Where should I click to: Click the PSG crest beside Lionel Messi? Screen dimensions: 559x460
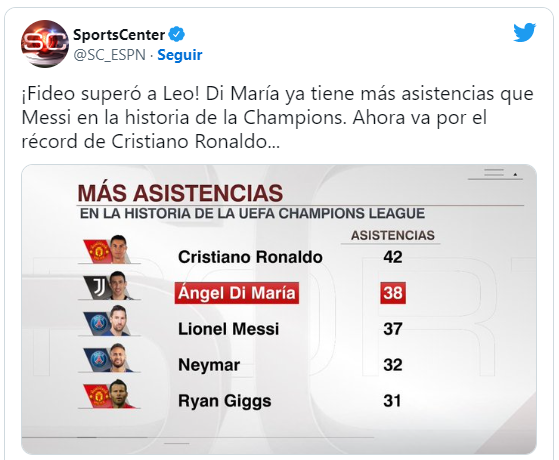[x=97, y=323]
